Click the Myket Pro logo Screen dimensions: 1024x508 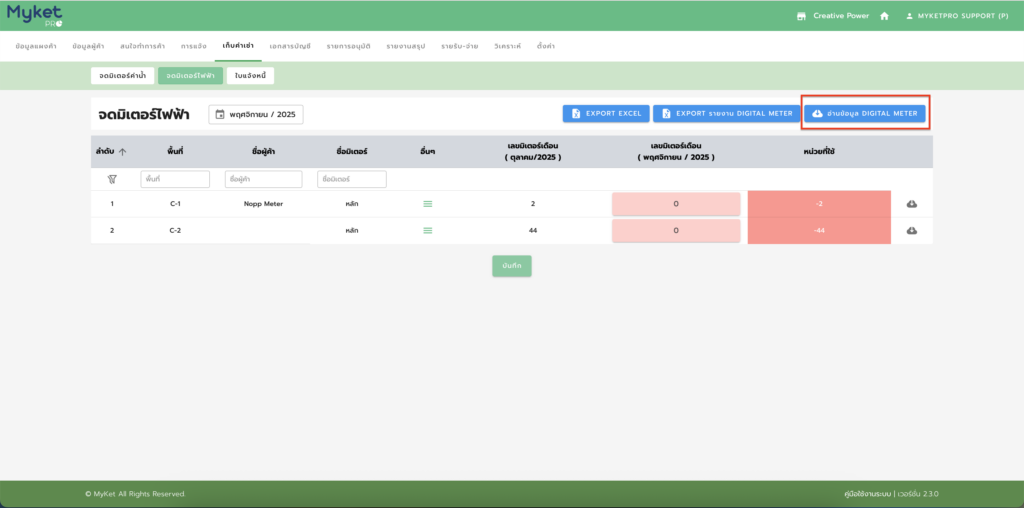pos(34,15)
